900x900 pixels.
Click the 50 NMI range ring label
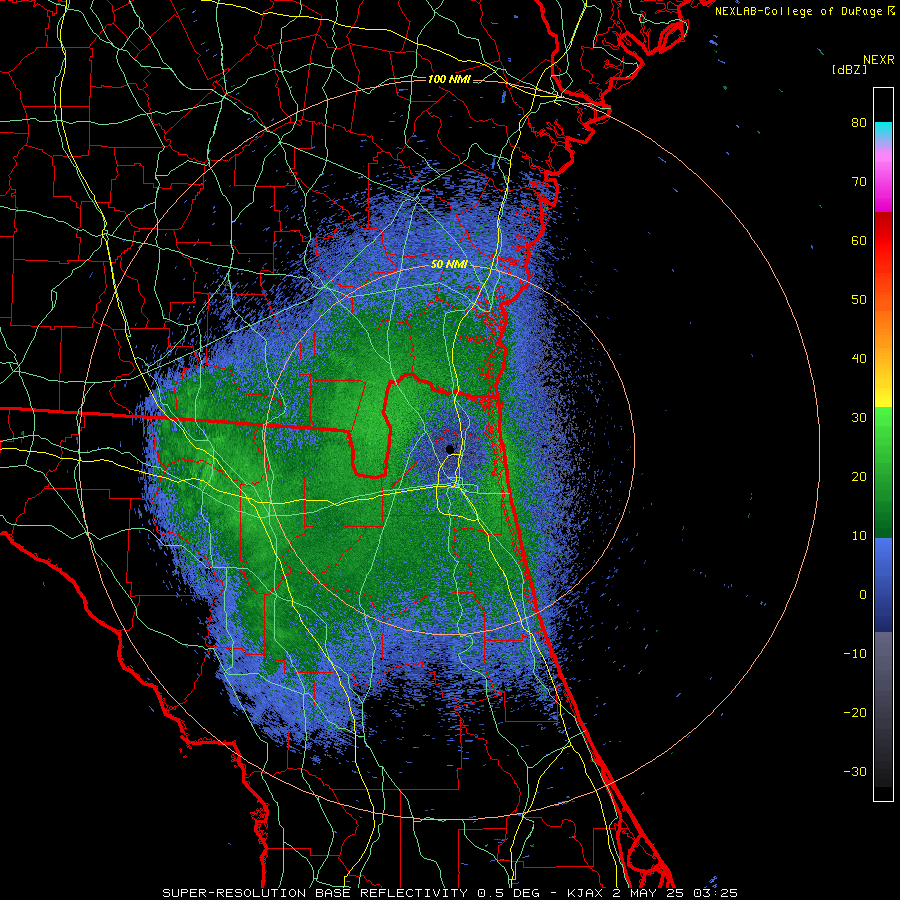[x=449, y=265]
